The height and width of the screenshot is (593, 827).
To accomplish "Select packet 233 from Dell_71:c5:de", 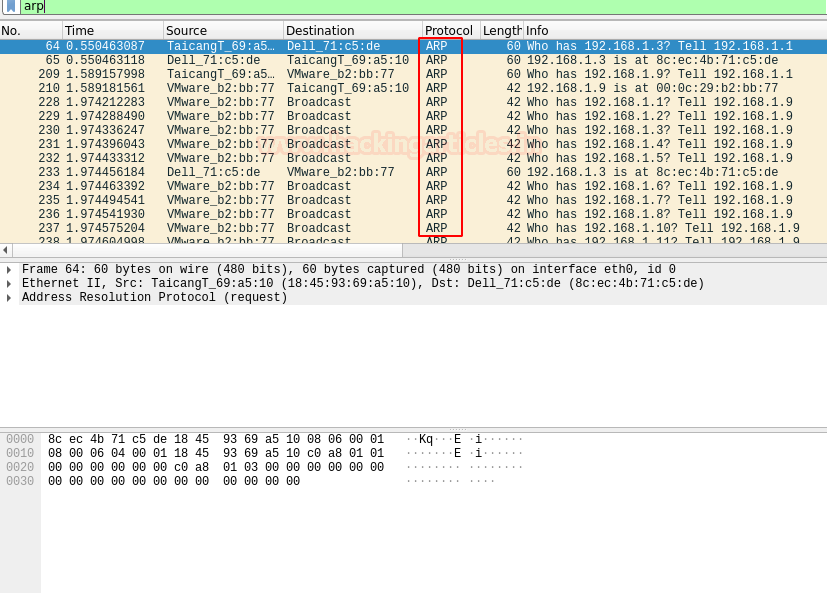I will click(x=414, y=172).
